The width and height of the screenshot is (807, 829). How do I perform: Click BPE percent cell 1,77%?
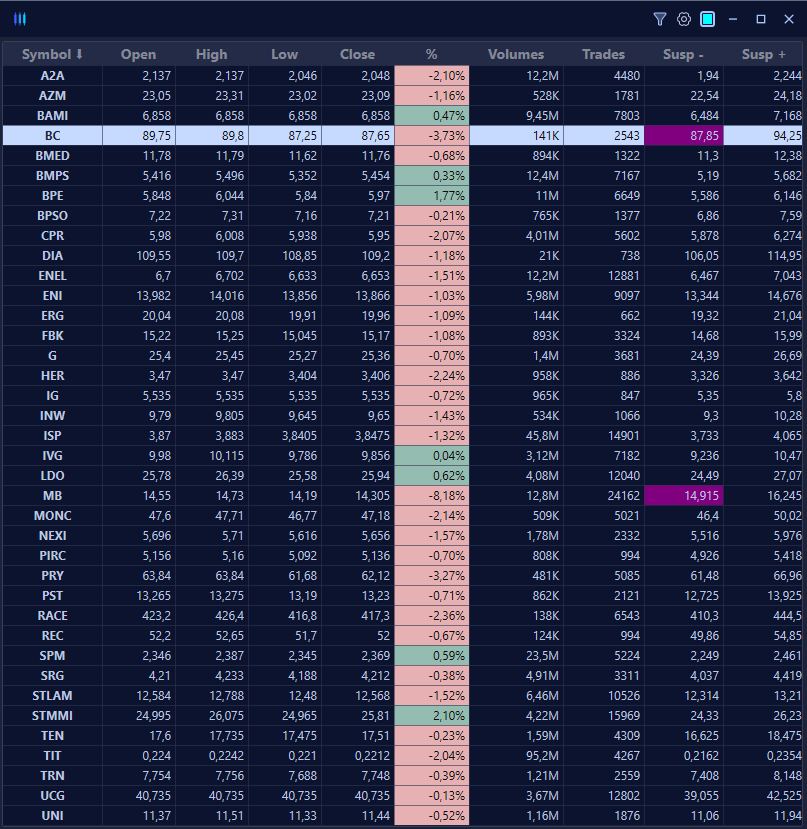pos(432,196)
